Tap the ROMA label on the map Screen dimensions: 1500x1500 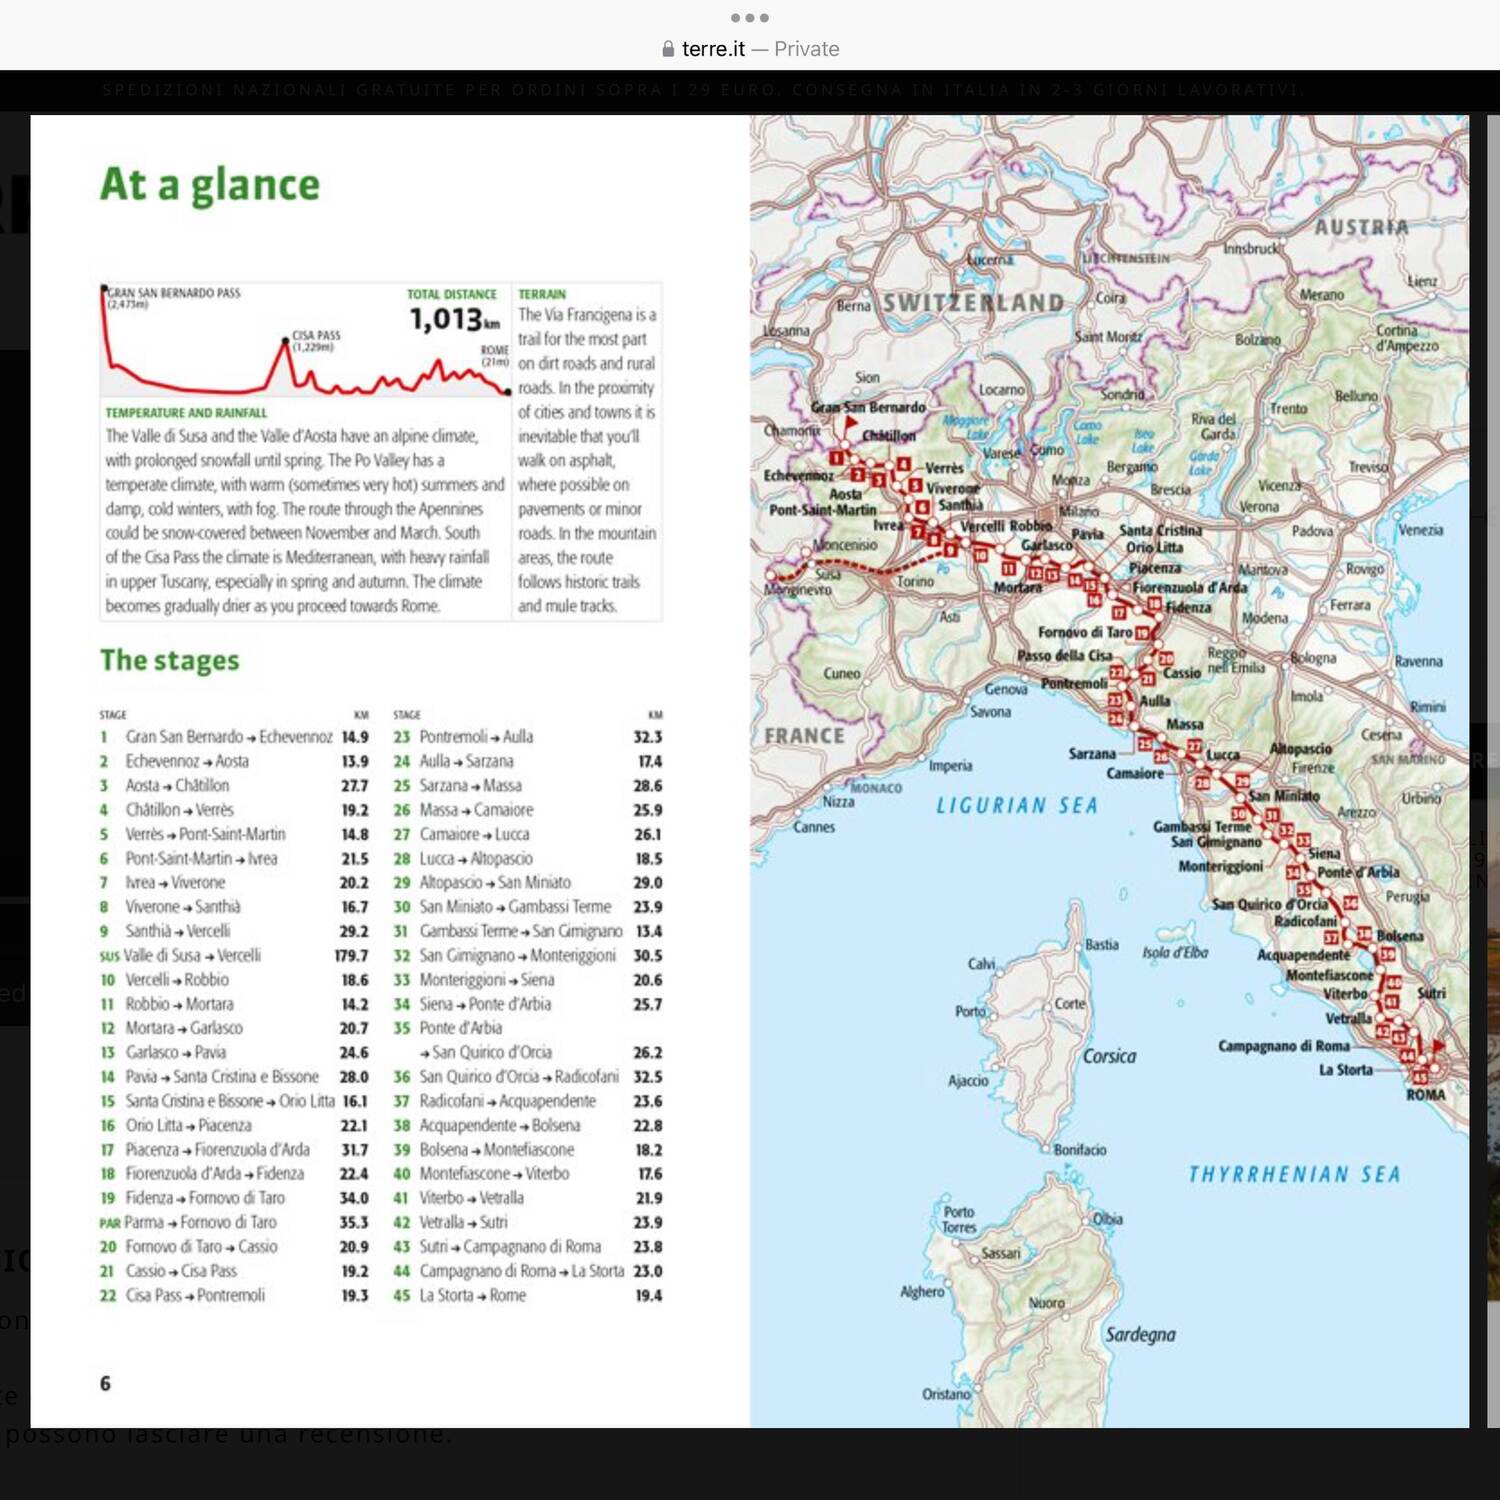click(1426, 1095)
